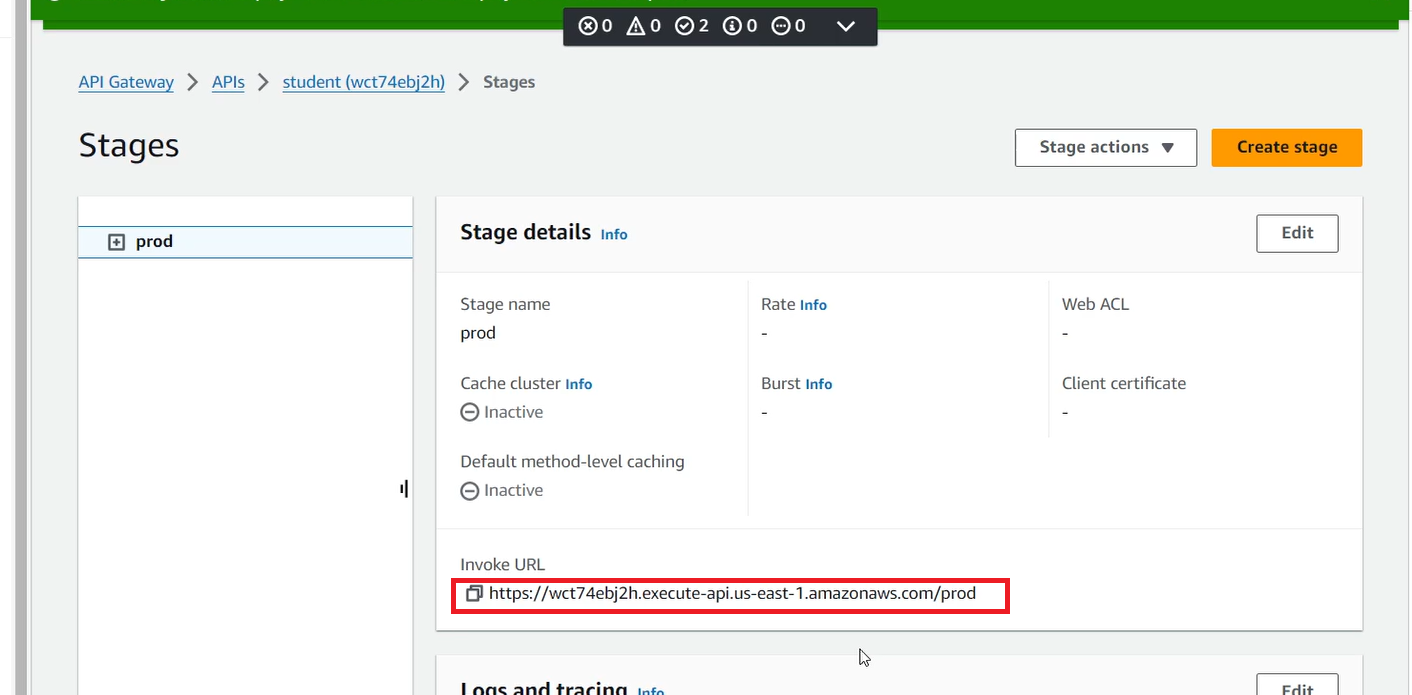This screenshot has height=695, width=1412.
Task: Open the Stage actions dropdown
Action: (x=1105, y=147)
